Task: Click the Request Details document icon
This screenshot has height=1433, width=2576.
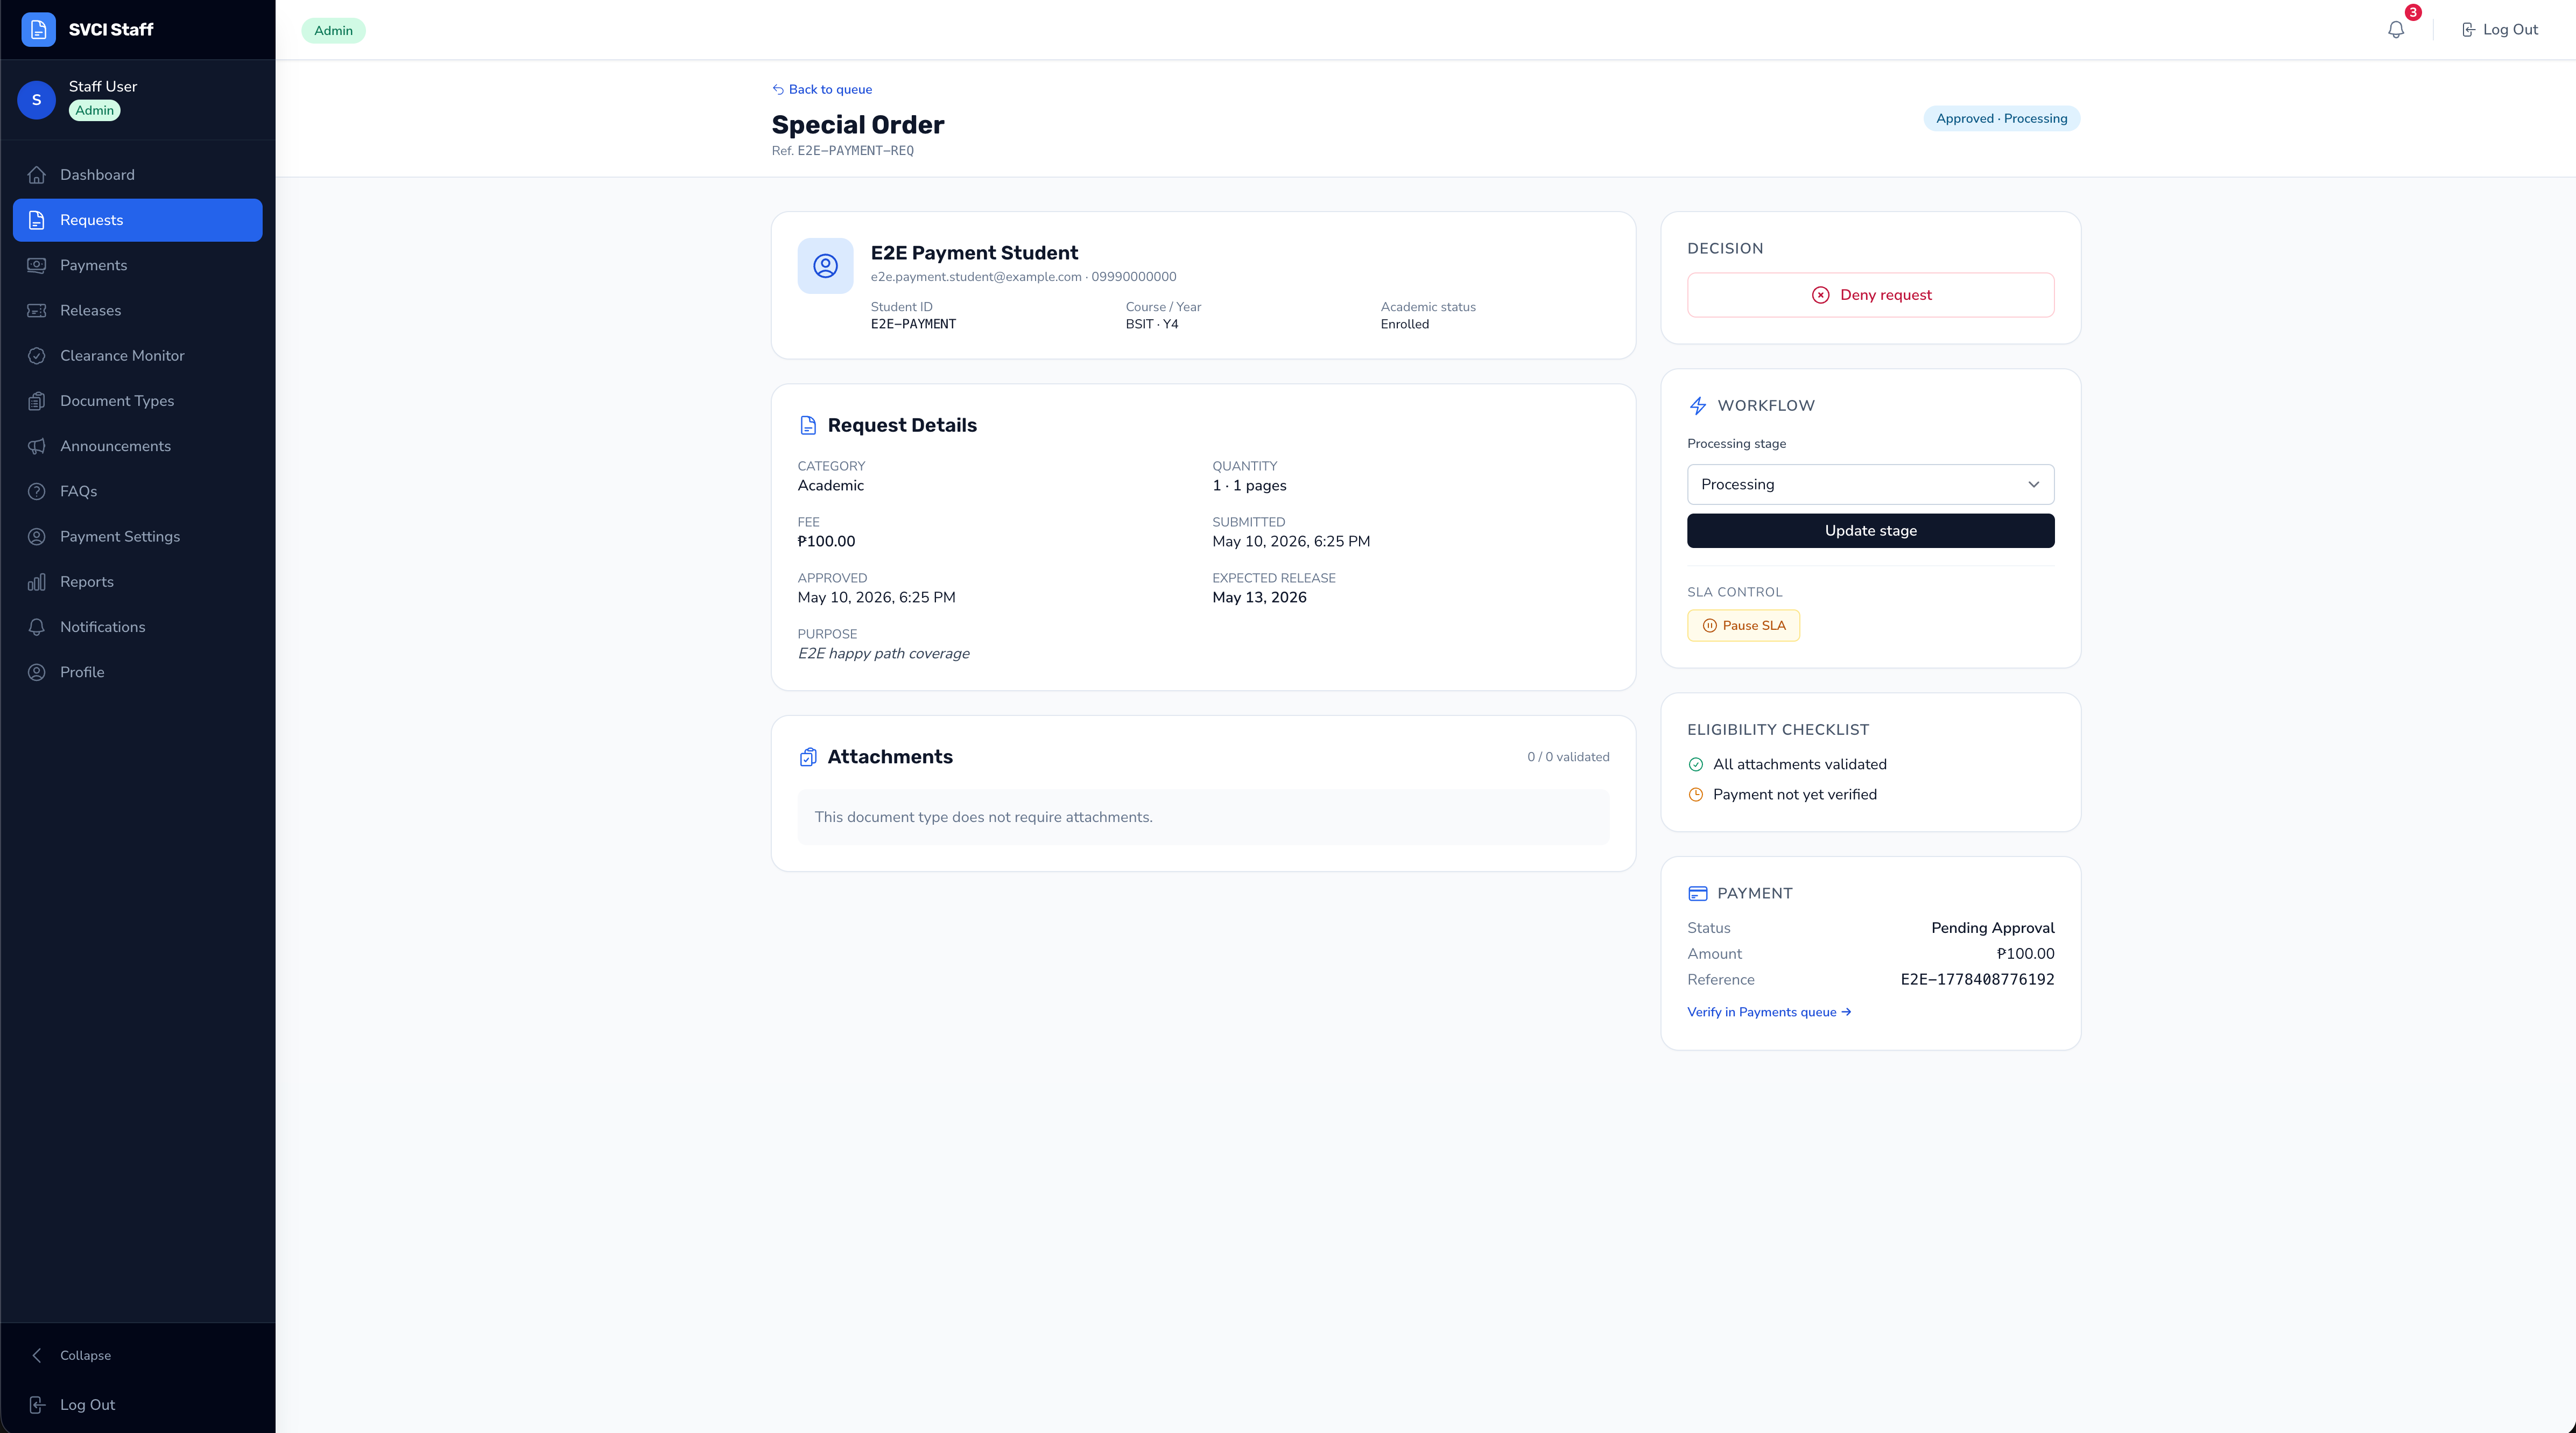Action: 808,426
